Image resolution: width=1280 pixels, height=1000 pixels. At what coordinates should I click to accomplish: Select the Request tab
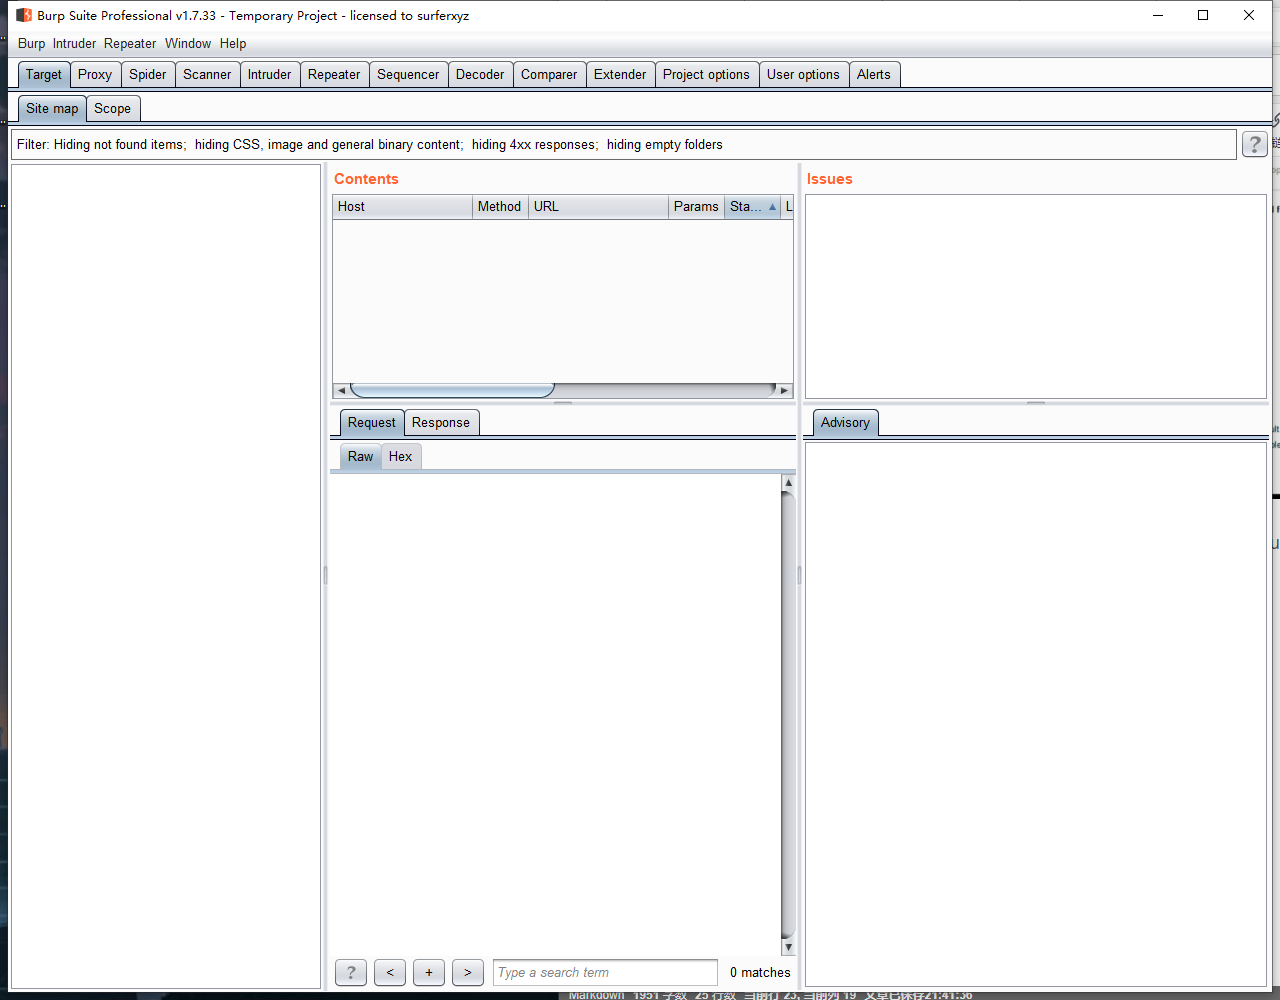(371, 423)
